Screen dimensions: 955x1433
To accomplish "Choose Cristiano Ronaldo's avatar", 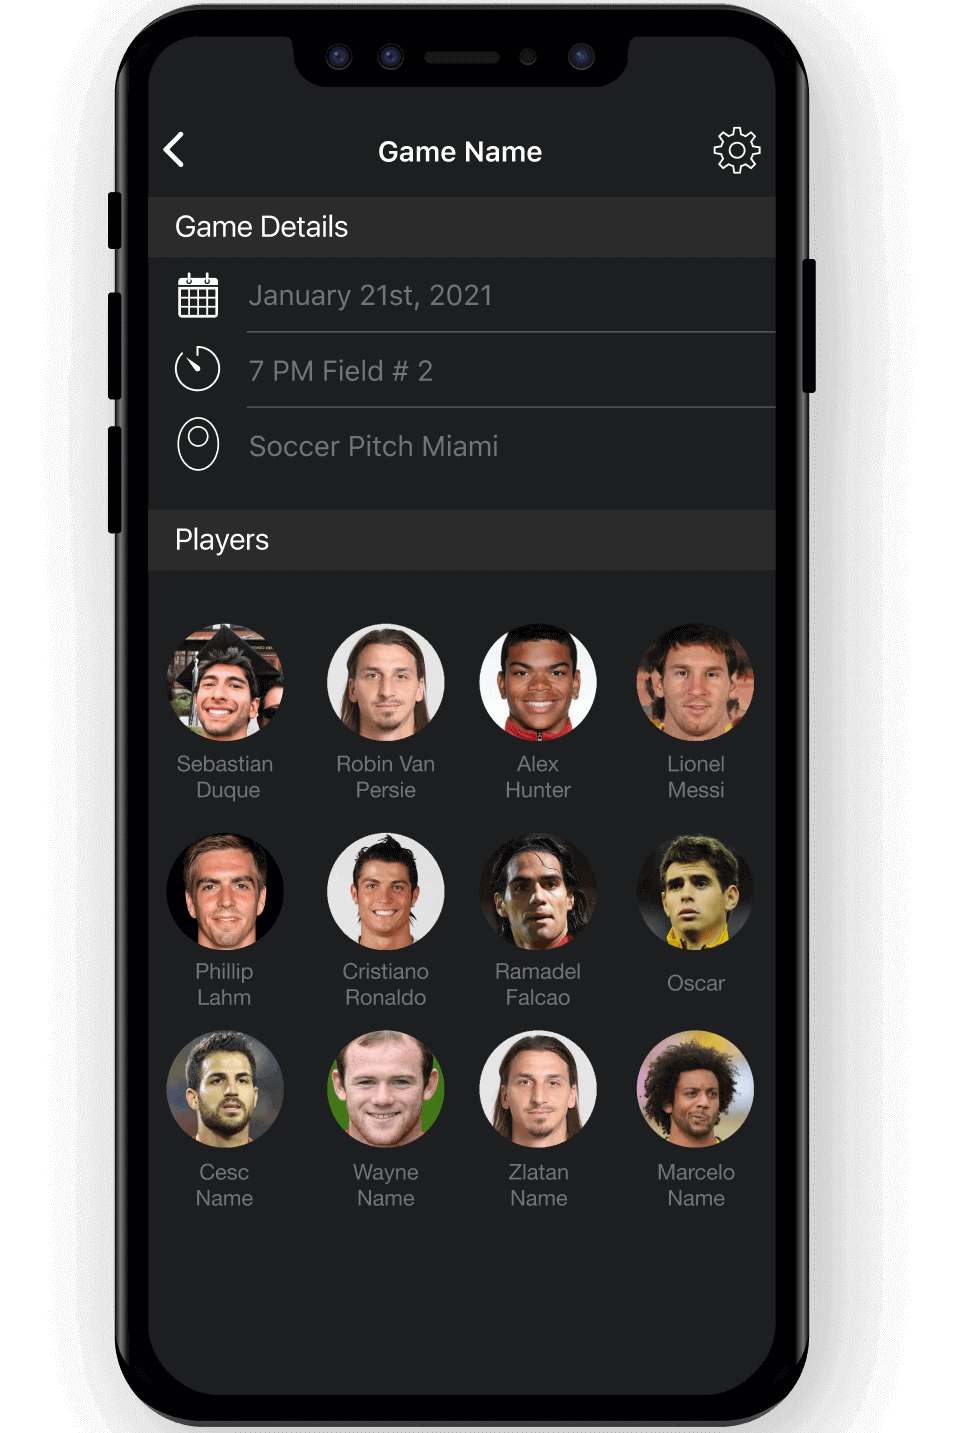I will click(x=386, y=891).
